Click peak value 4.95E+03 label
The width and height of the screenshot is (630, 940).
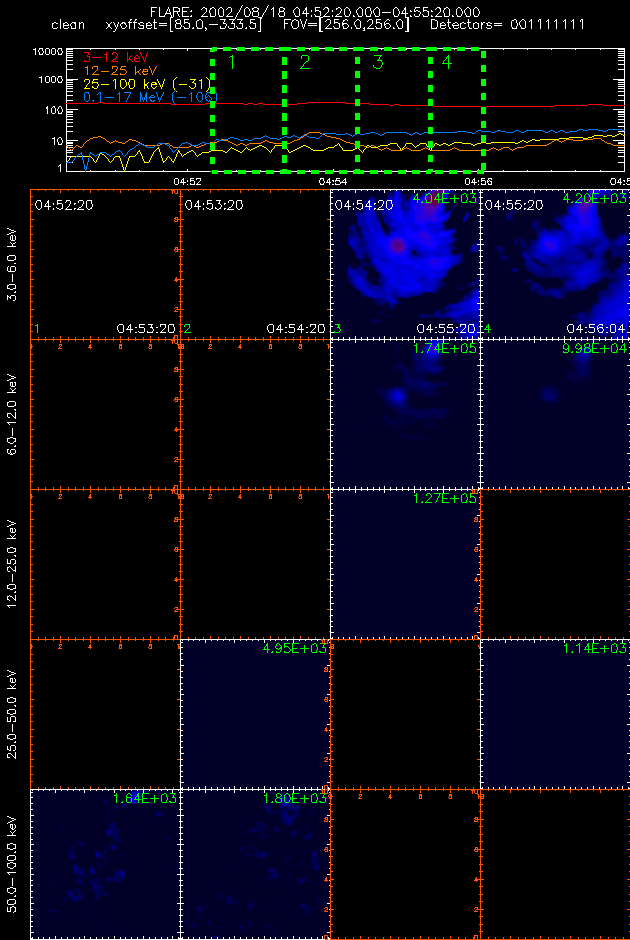click(294, 649)
